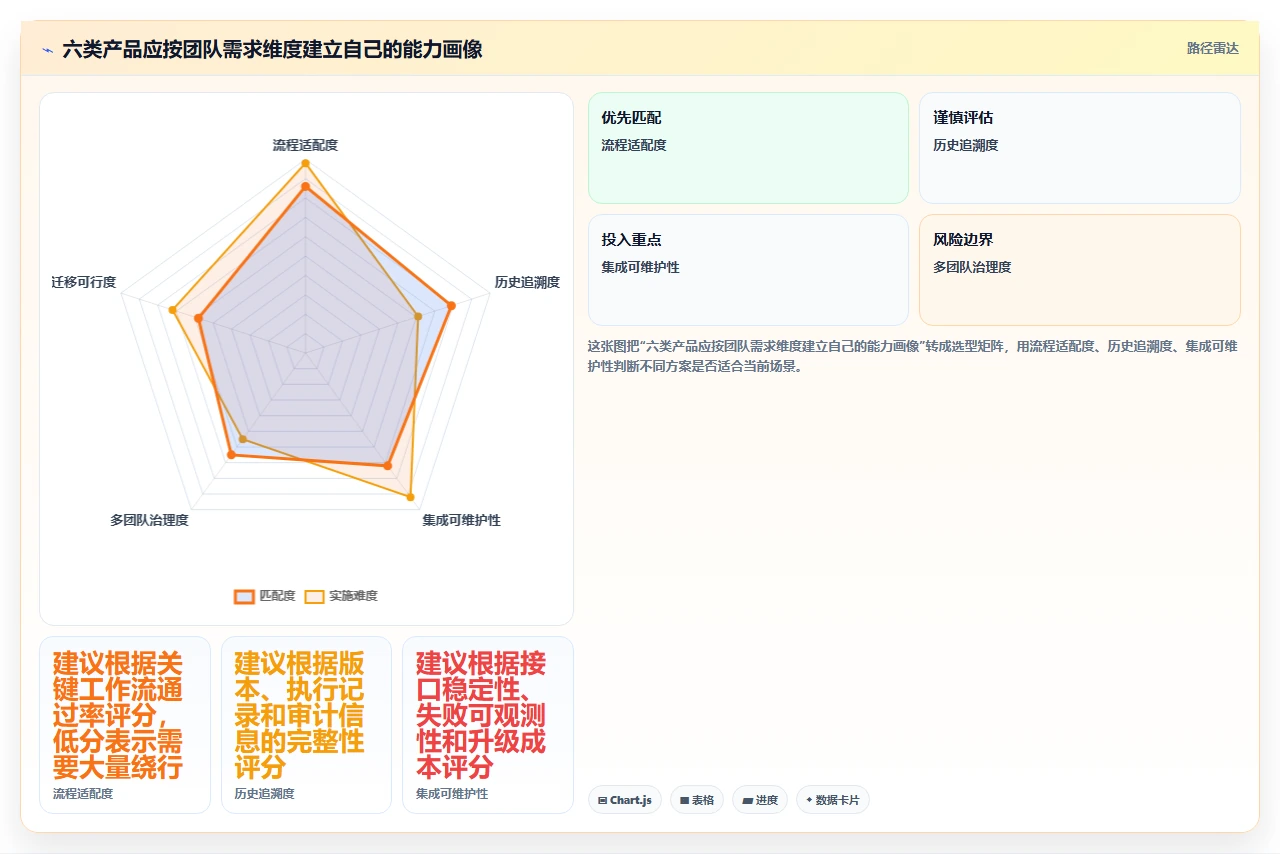Click the orange 匹配度 point on 历史追溯度 axis

pyautogui.click(x=451, y=305)
